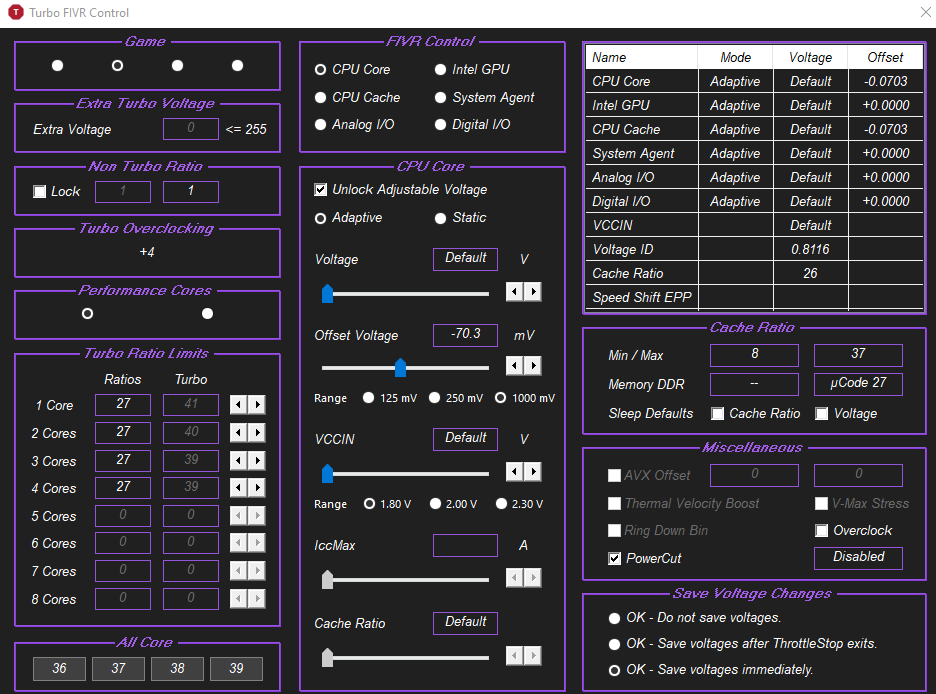The image size is (936, 694).
Task: Click the right arrow for 1 Core turbo ratio
Action: [x=257, y=405]
